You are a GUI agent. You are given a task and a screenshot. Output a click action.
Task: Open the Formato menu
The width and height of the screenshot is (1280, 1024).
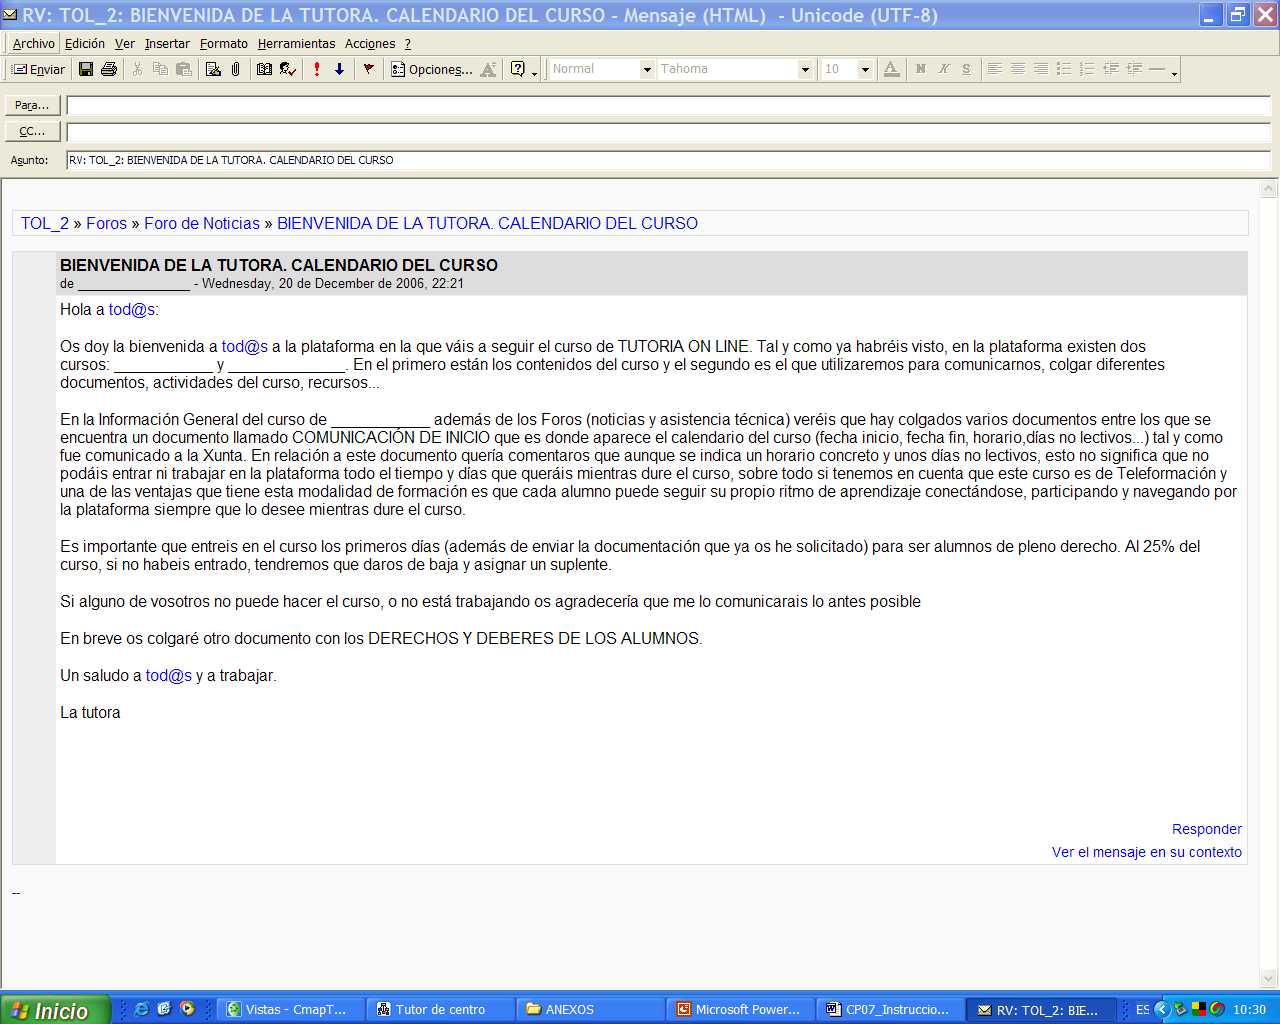[223, 44]
